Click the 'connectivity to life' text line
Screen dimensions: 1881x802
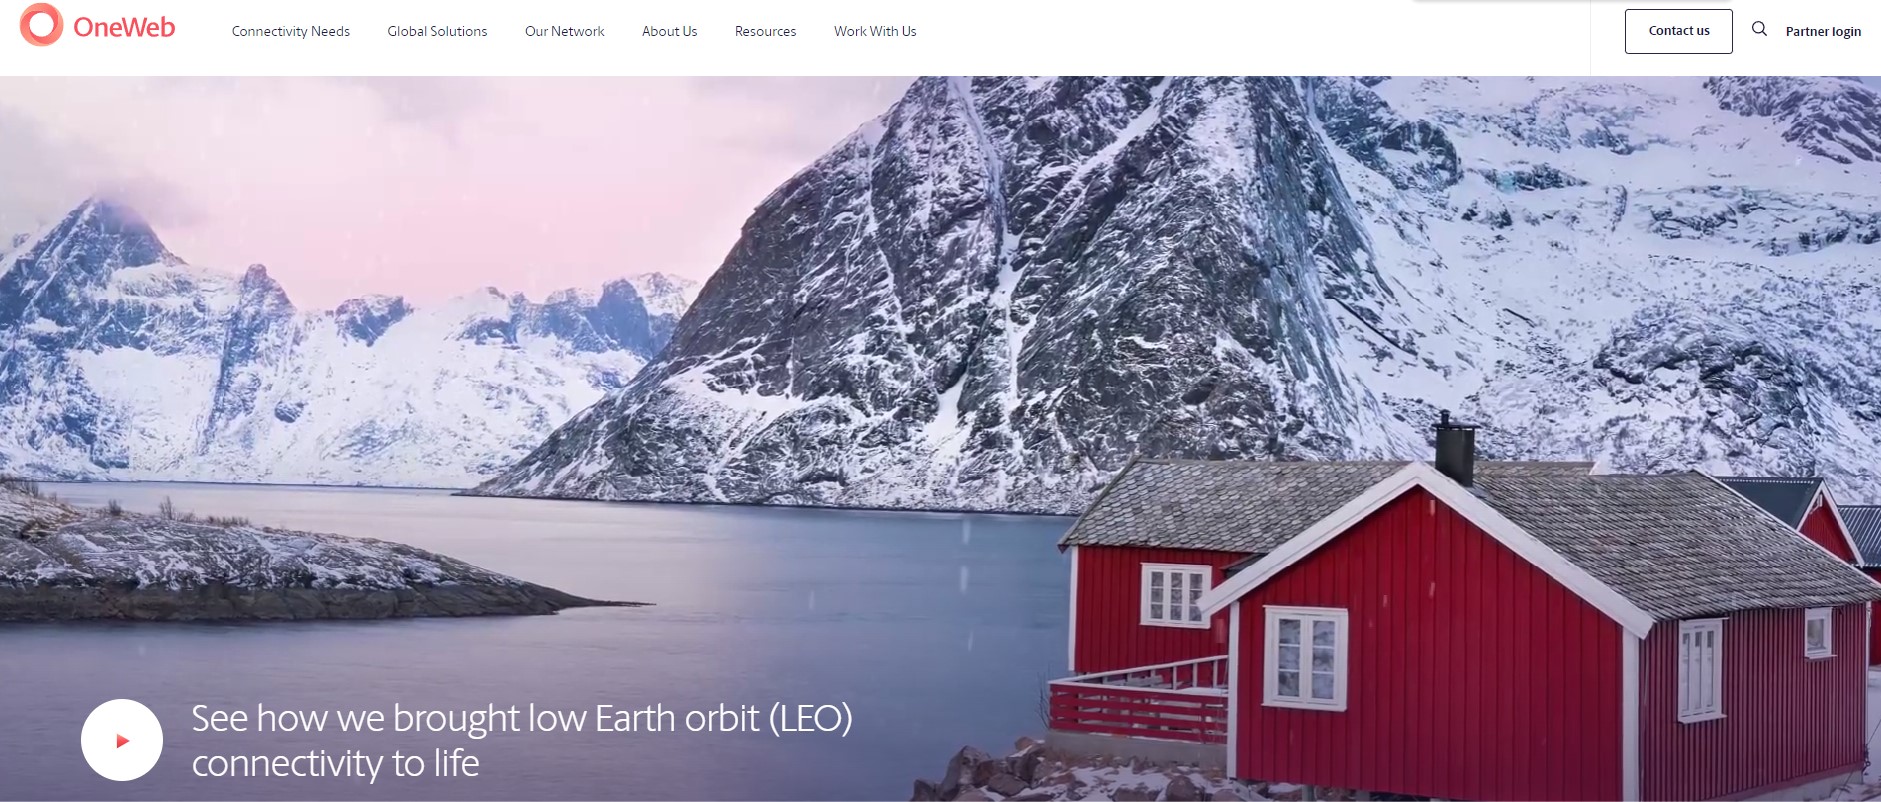pyautogui.click(x=336, y=763)
